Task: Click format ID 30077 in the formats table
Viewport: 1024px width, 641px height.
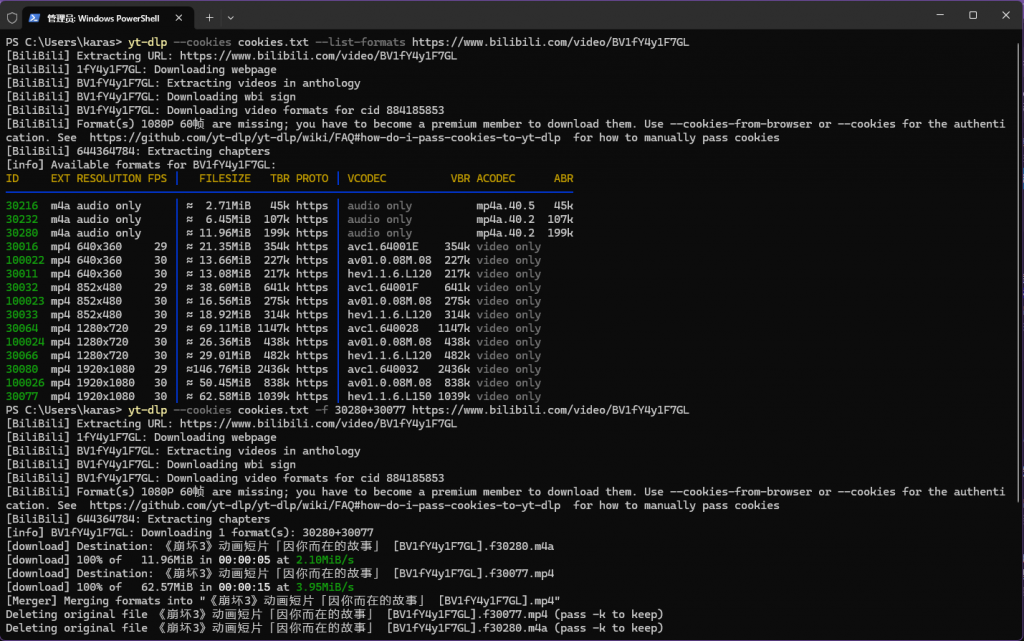Action: click(22, 396)
